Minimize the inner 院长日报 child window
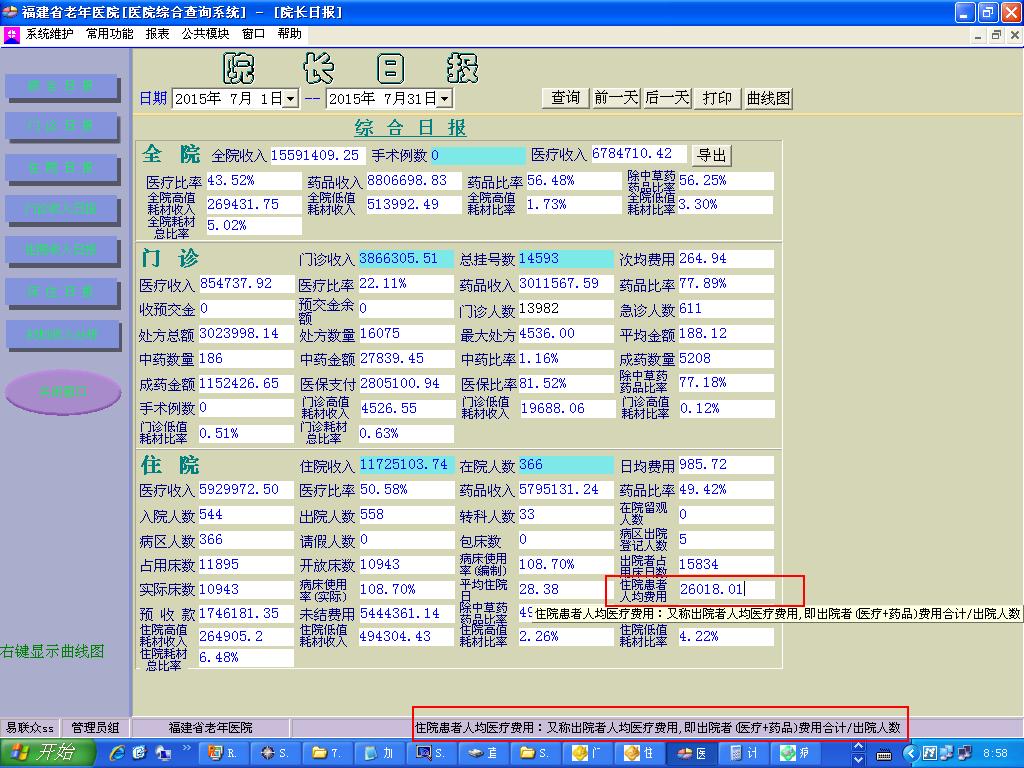Image resolution: width=1024 pixels, height=768 pixels. 978,35
